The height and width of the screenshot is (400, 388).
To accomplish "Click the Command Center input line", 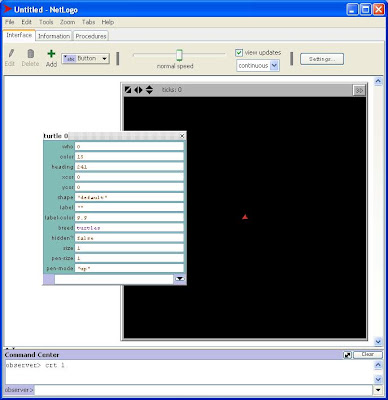I will click(203, 389).
